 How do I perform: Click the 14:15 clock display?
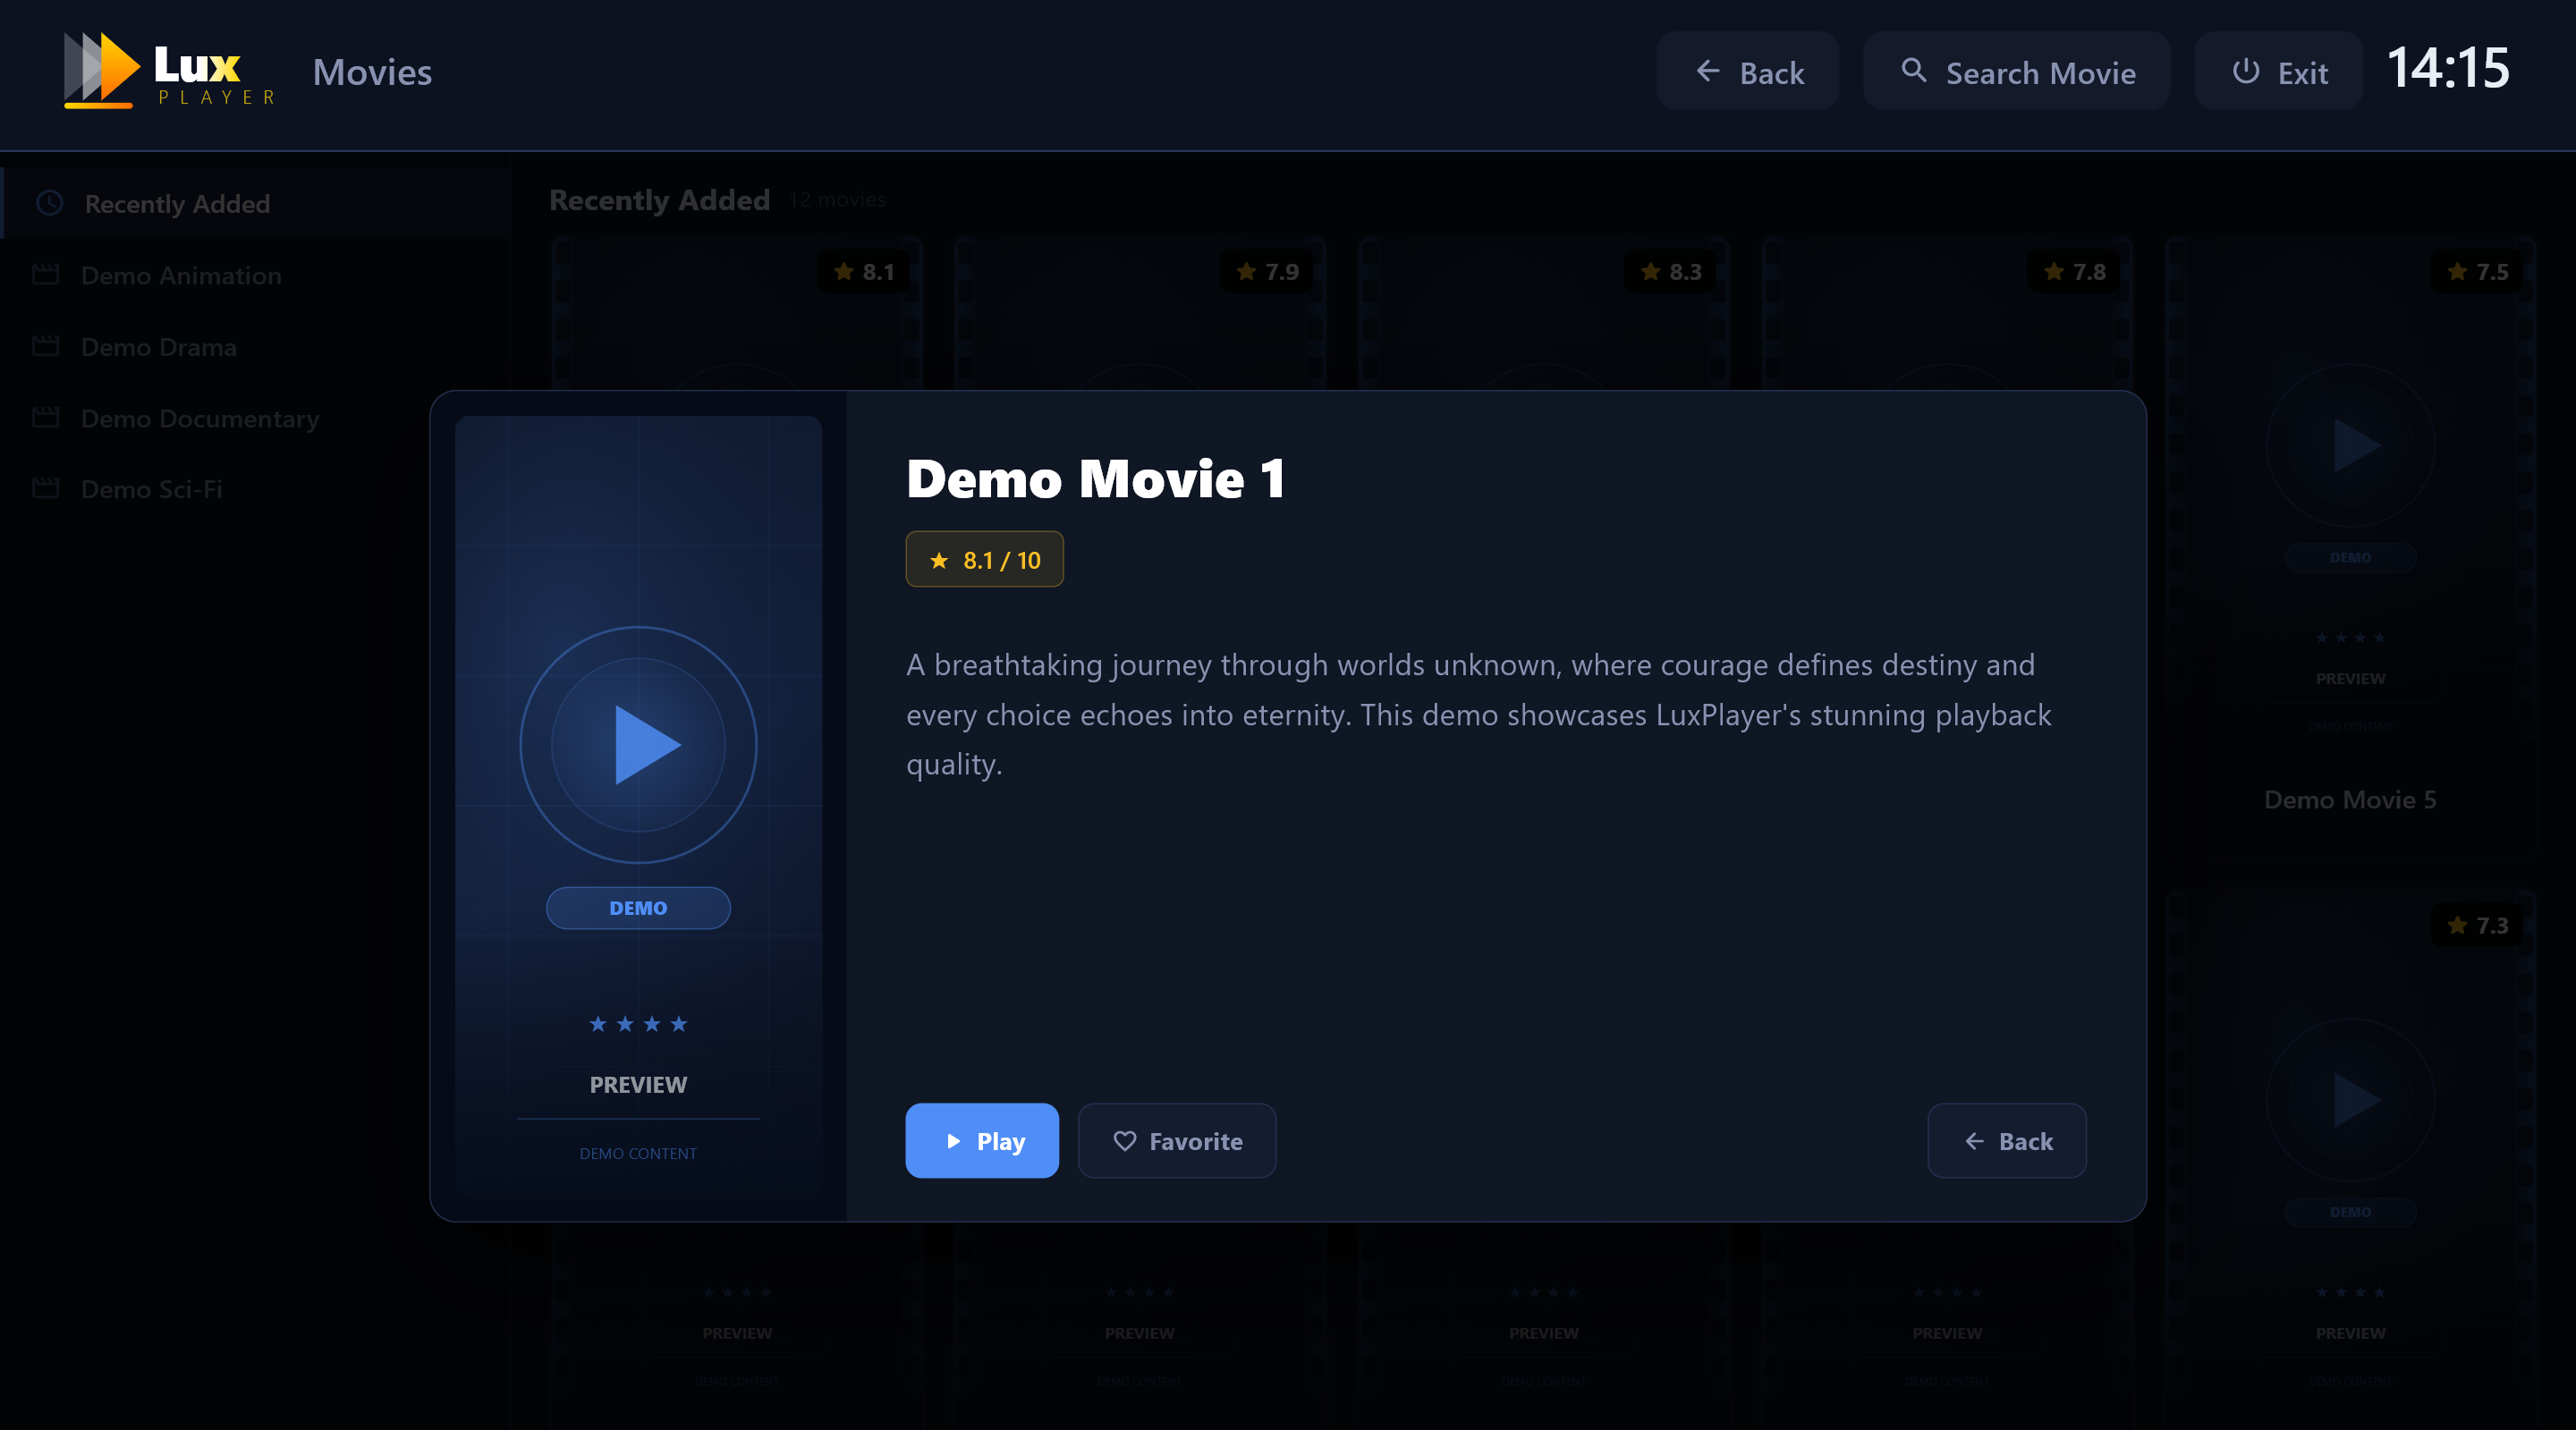pos(2448,68)
